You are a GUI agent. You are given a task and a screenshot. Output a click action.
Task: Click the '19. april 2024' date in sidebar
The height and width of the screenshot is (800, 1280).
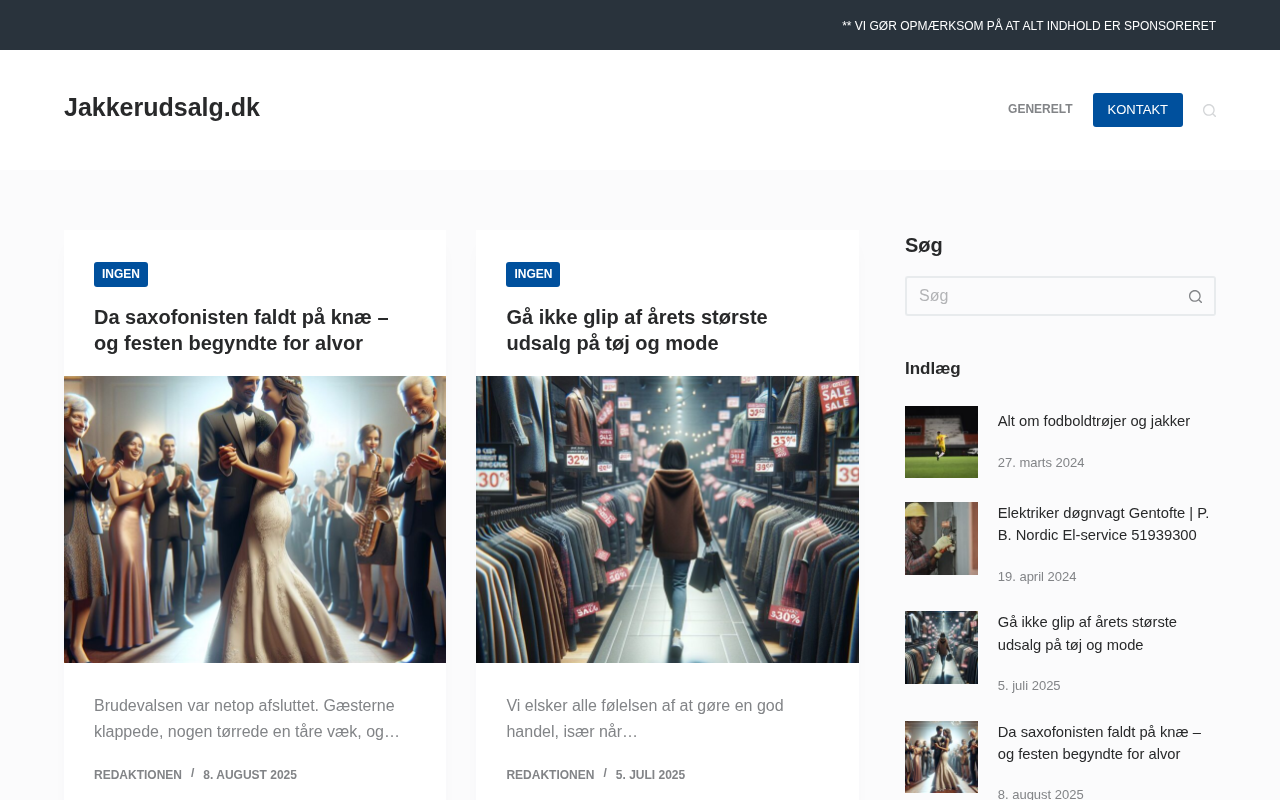[x=1037, y=577]
